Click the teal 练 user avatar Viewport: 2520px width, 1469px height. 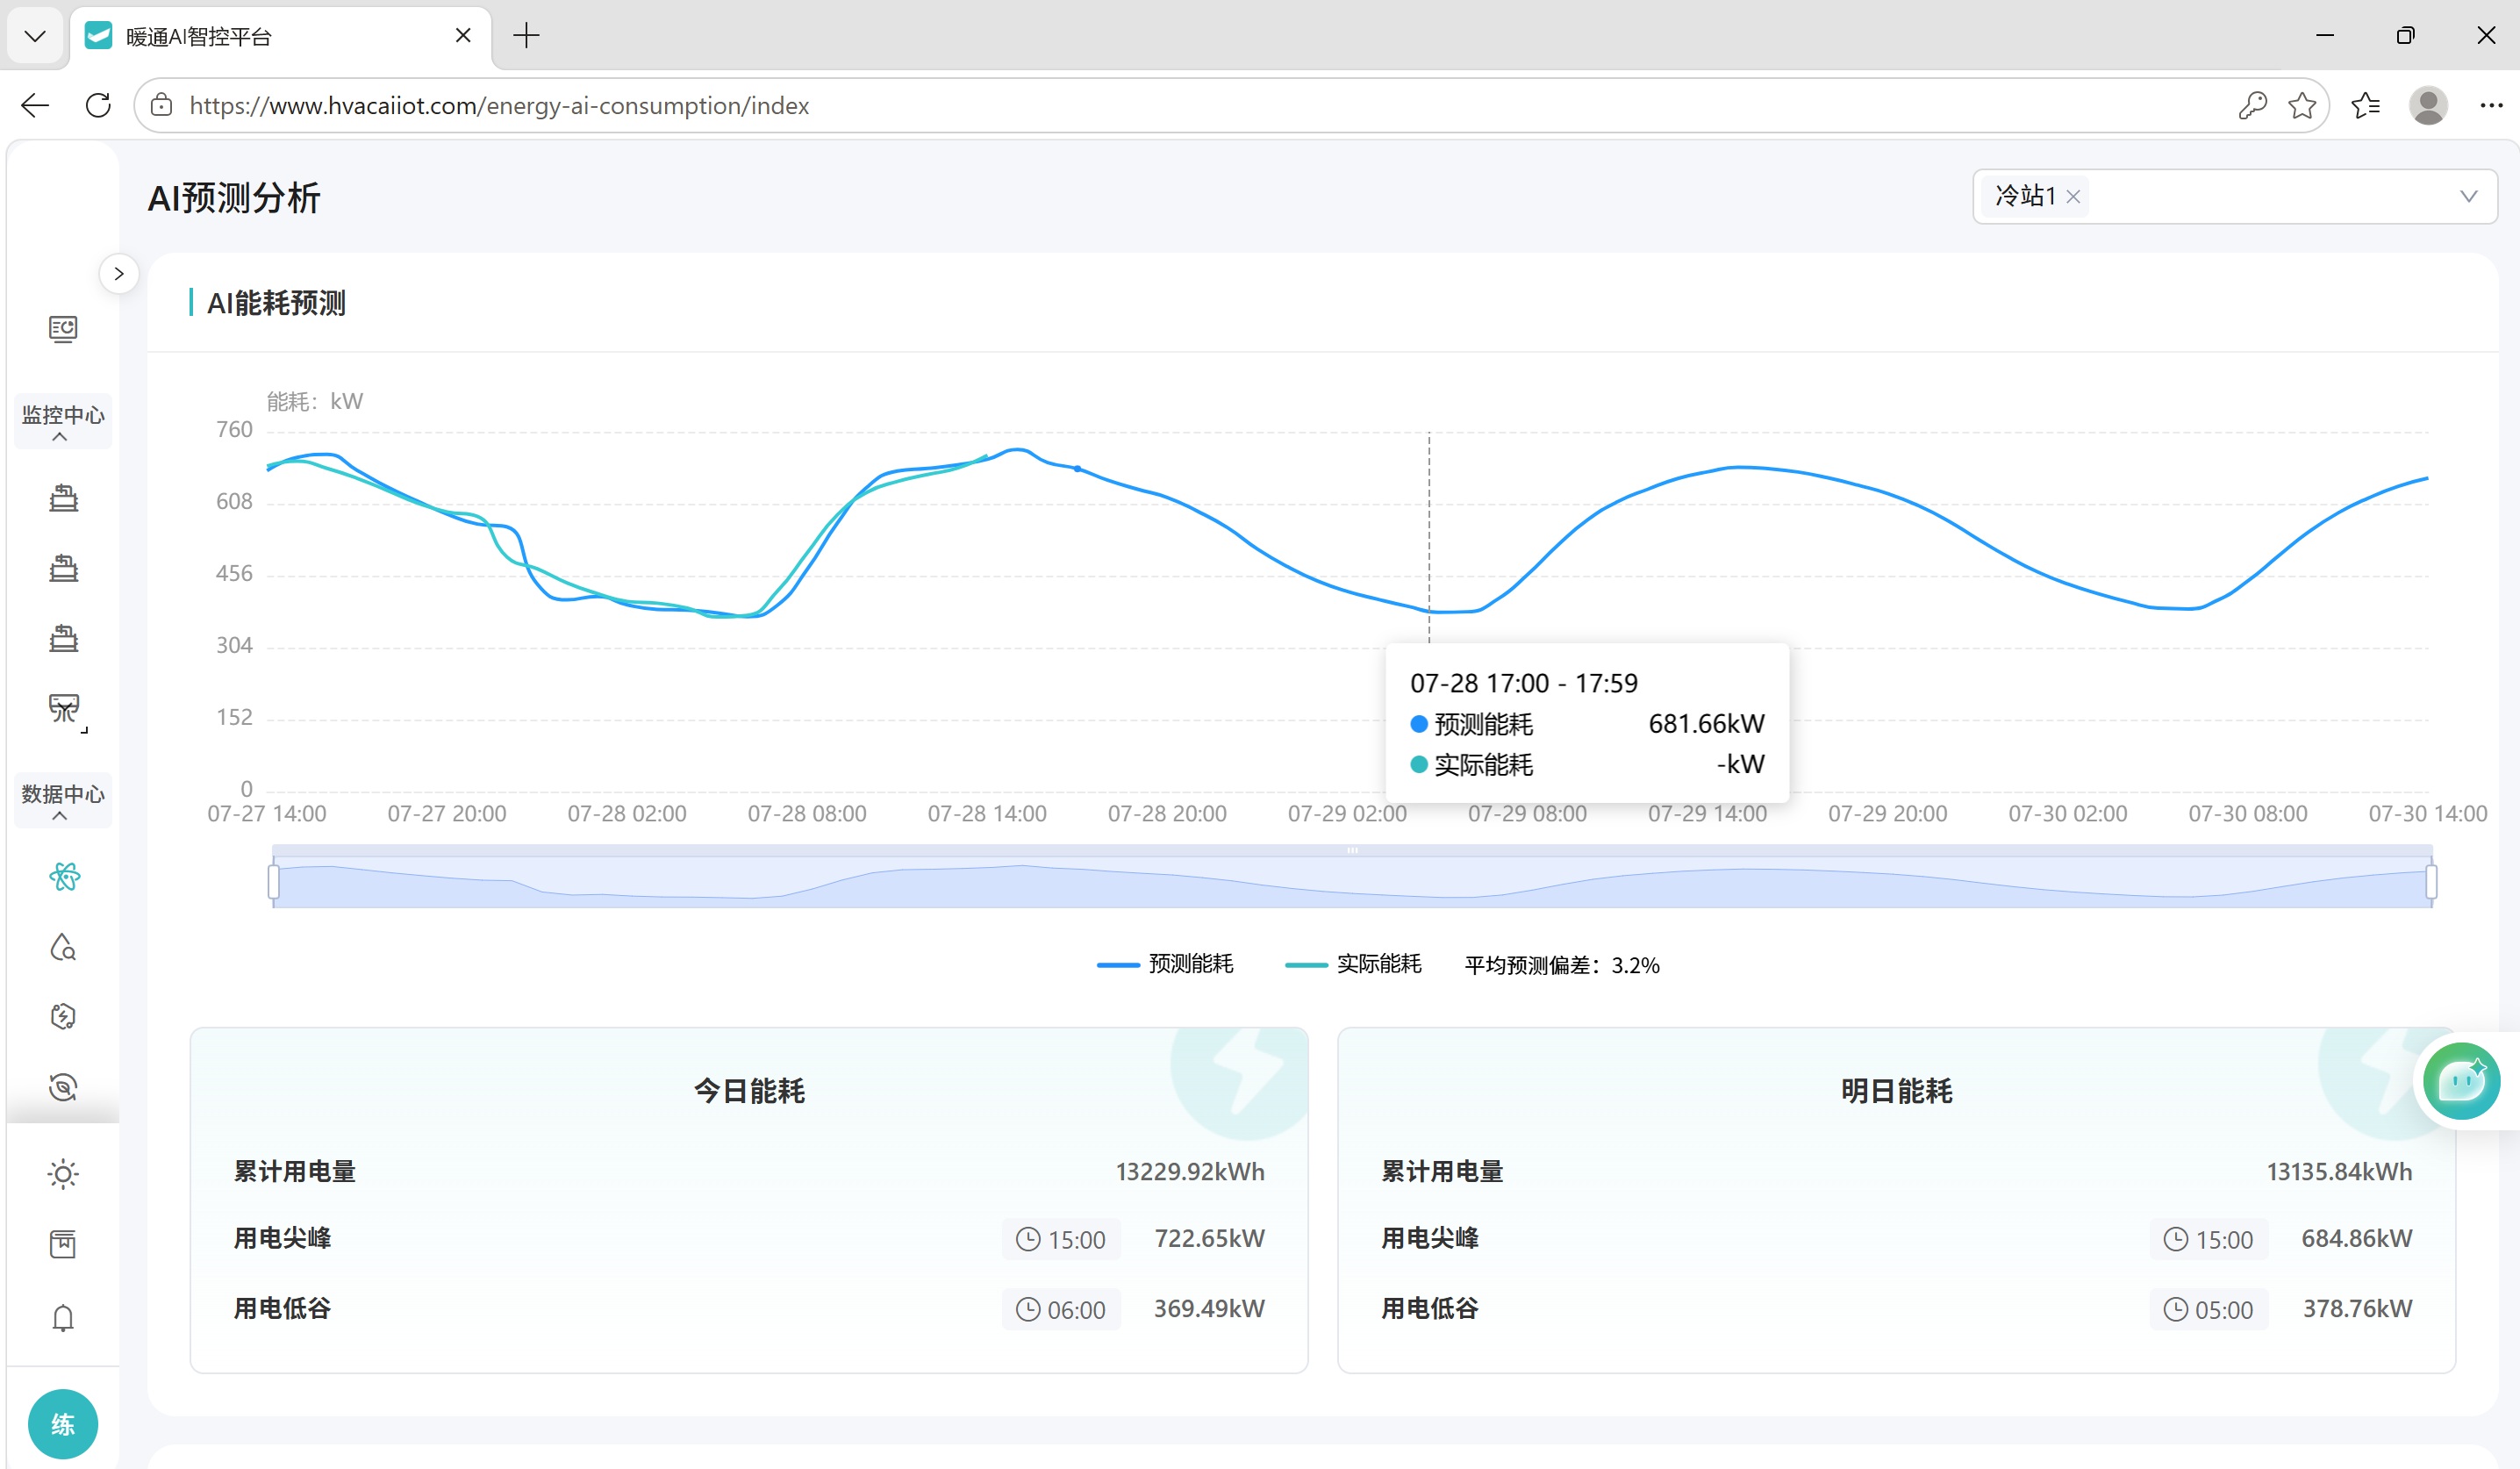point(63,1424)
